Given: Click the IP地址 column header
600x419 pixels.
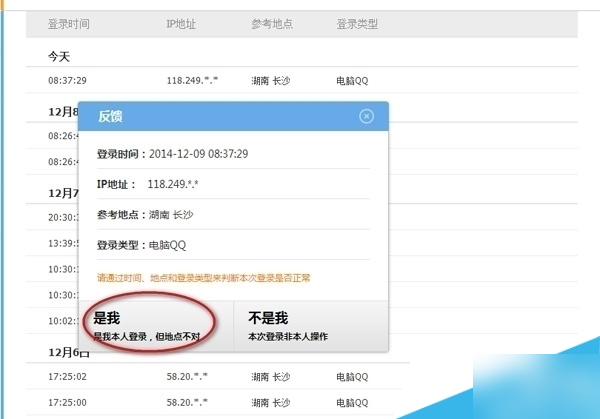Looking at the screenshot, I should pos(181,24).
